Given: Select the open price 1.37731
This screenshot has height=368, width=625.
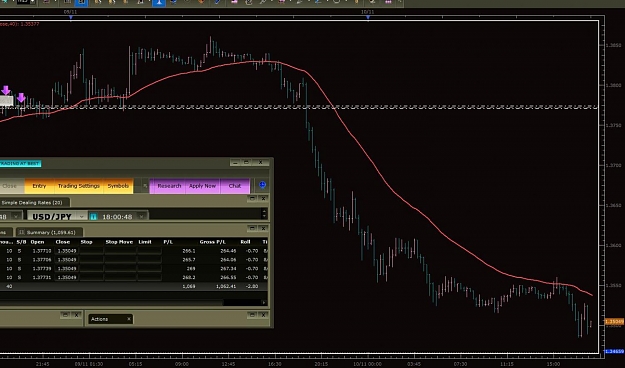Looking at the screenshot, I should pyautogui.click(x=42, y=277).
